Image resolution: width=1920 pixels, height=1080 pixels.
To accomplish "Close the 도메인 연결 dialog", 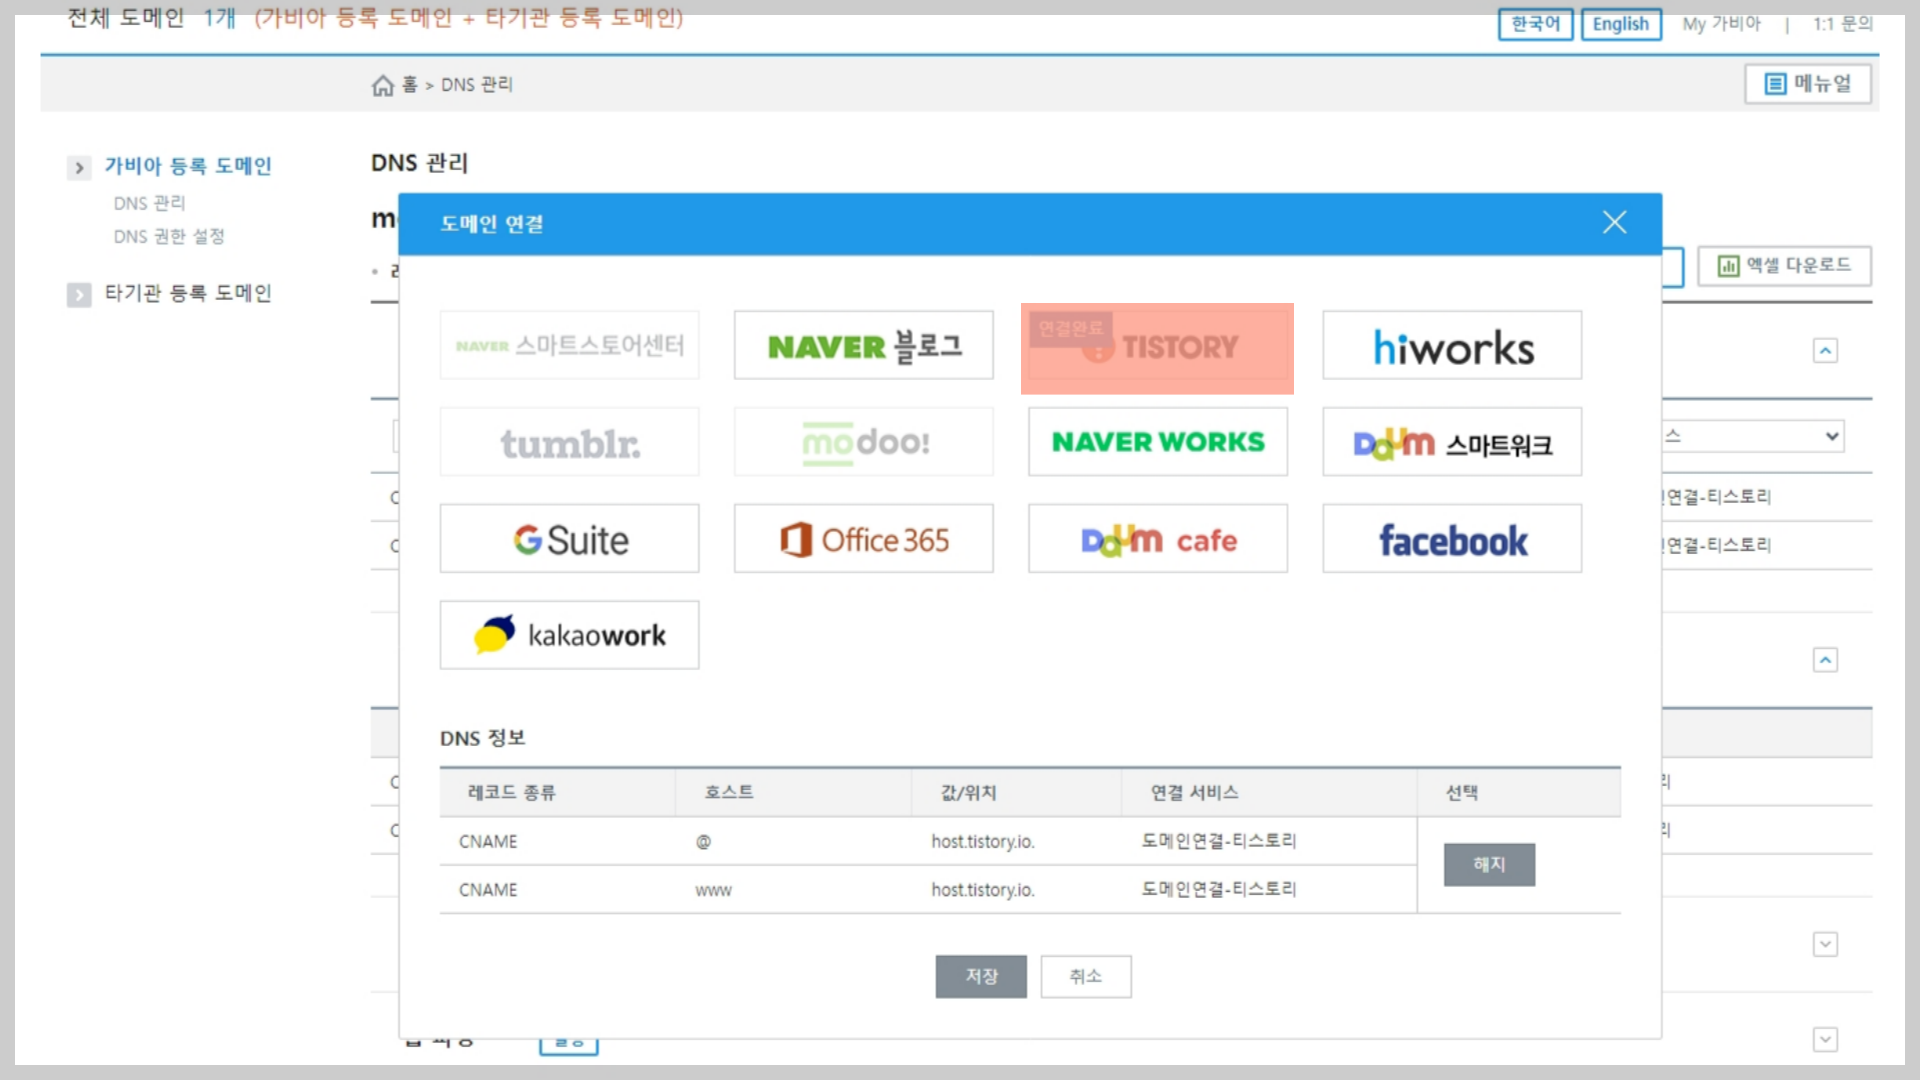I will (x=1614, y=222).
